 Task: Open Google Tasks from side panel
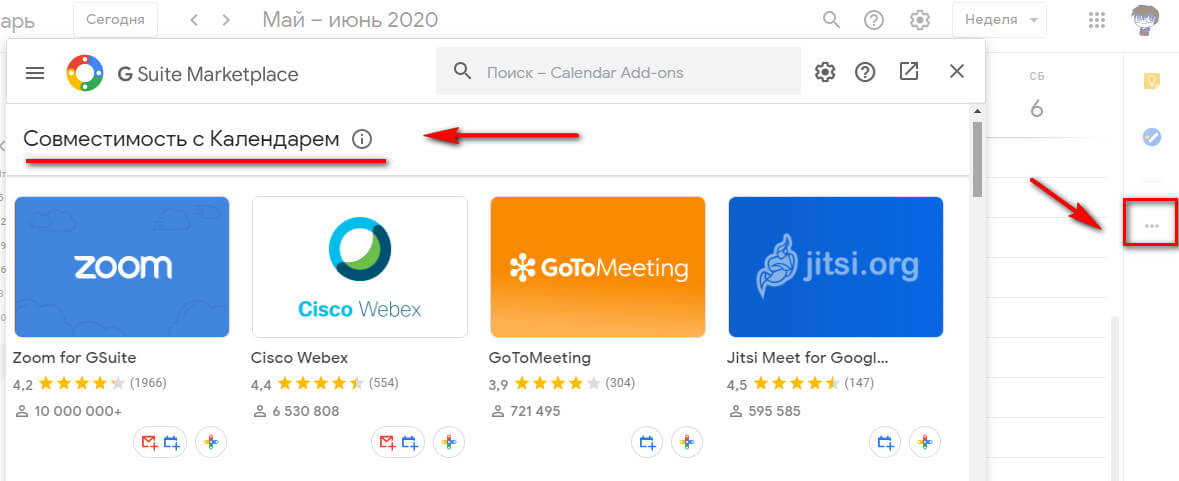pyautogui.click(x=1152, y=138)
